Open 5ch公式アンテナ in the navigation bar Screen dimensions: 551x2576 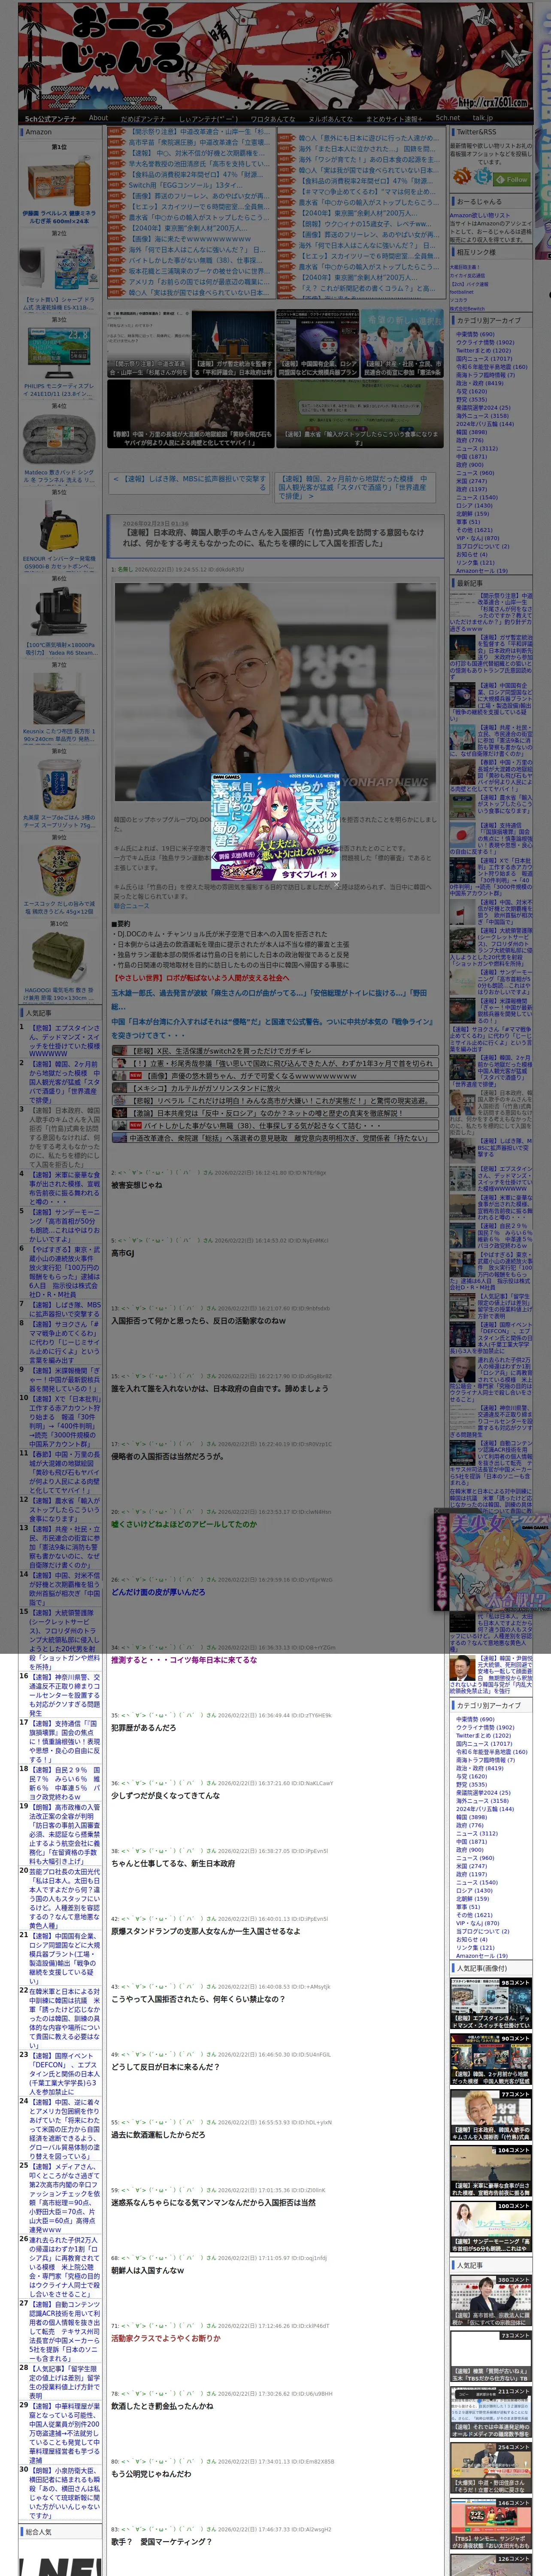(x=50, y=118)
